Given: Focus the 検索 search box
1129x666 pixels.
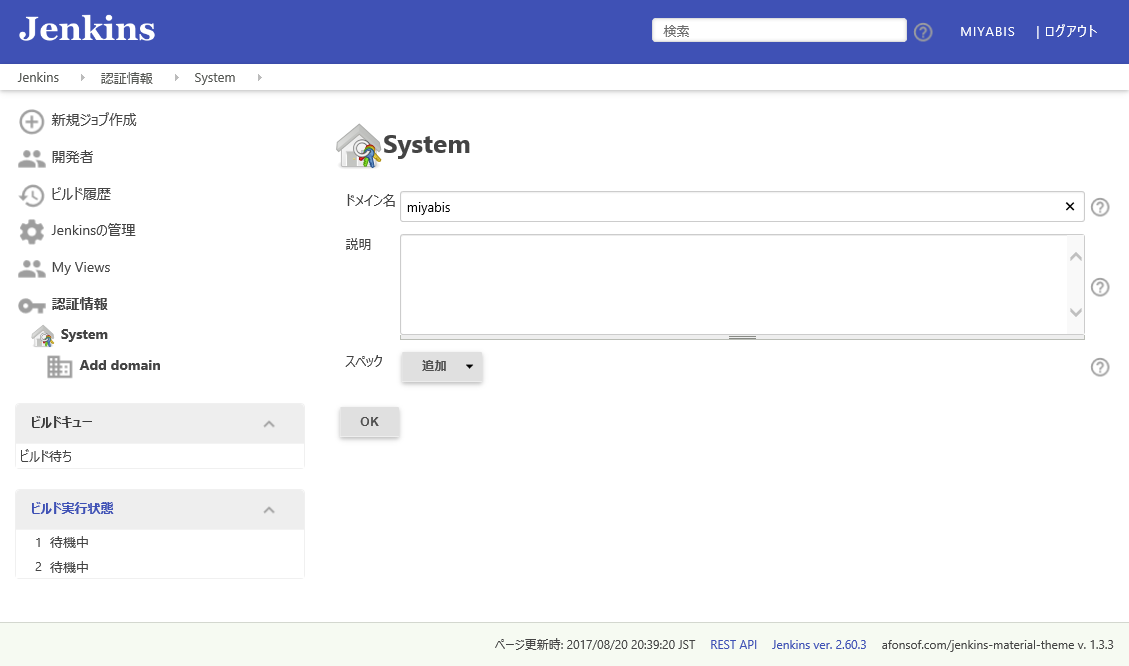Looking at the screenshot, I should tap(779, 30).
